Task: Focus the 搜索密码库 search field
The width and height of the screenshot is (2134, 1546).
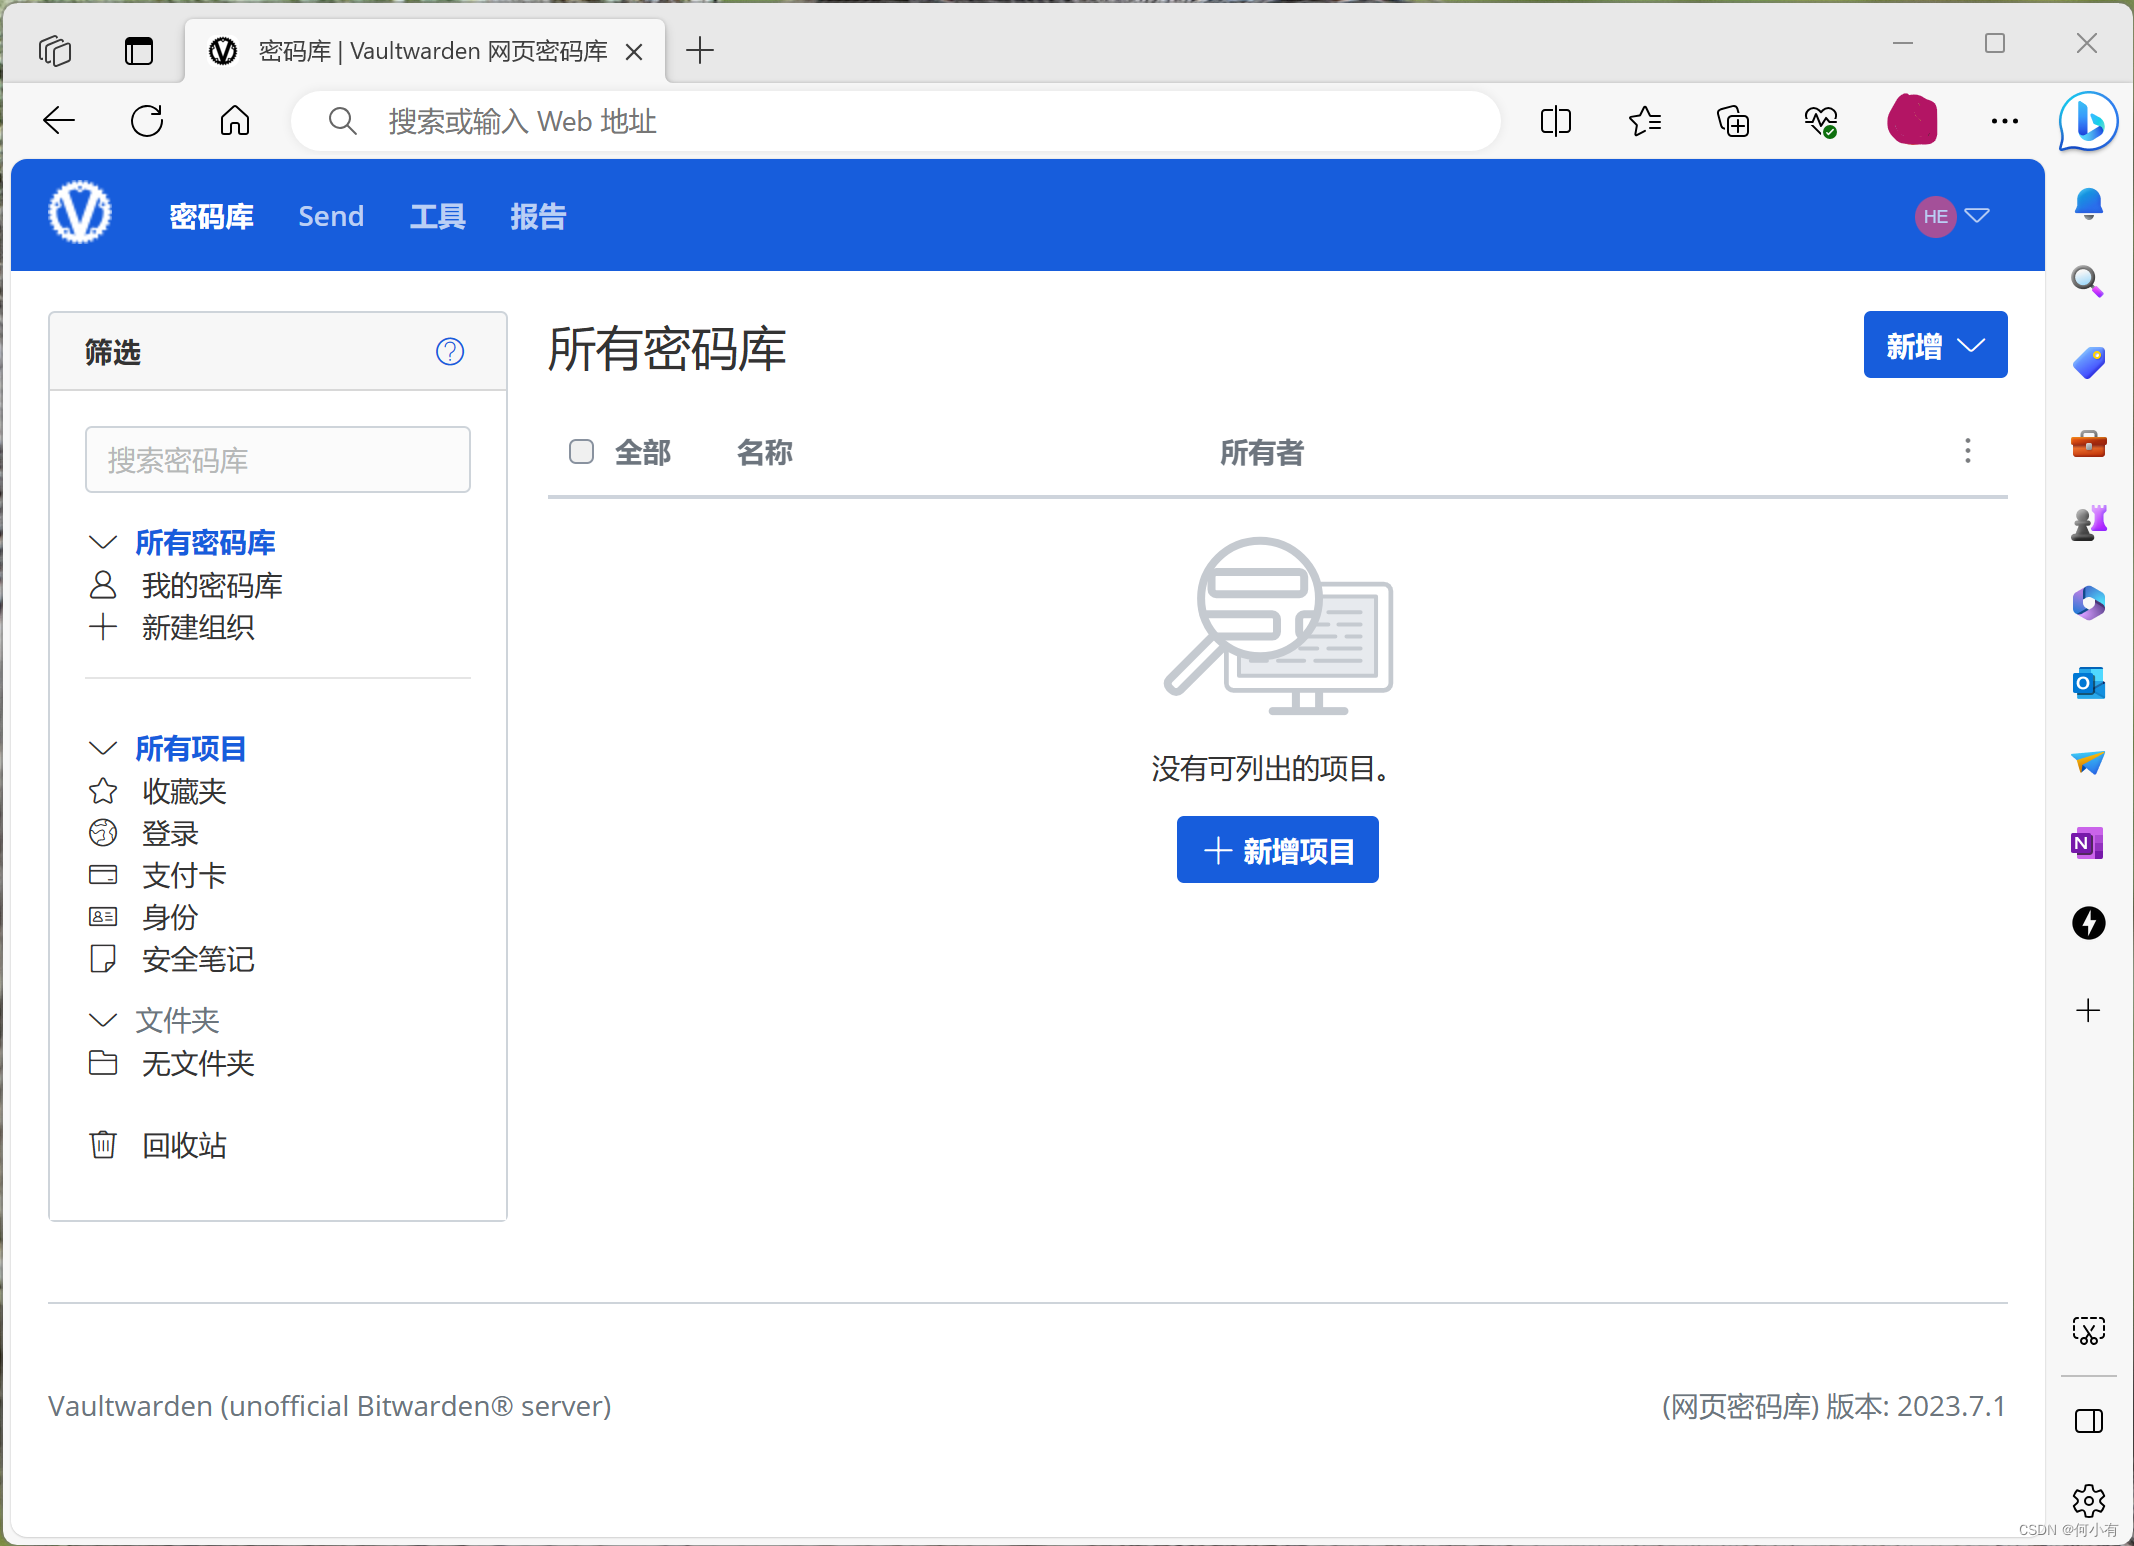Action: 277,460
